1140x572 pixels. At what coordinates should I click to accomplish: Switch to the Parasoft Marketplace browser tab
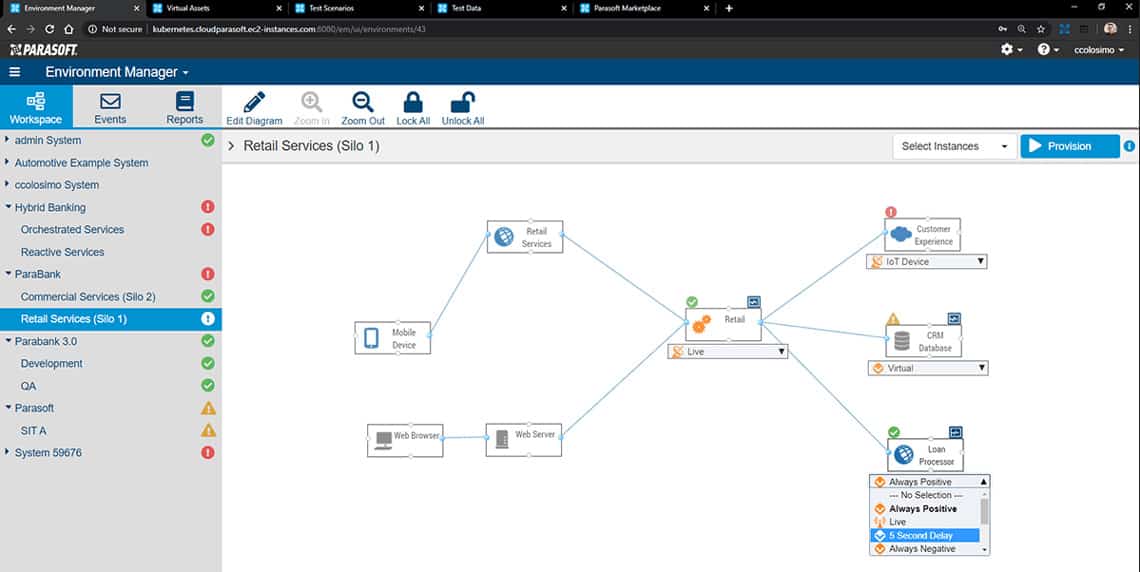click(x=644, y=8)
